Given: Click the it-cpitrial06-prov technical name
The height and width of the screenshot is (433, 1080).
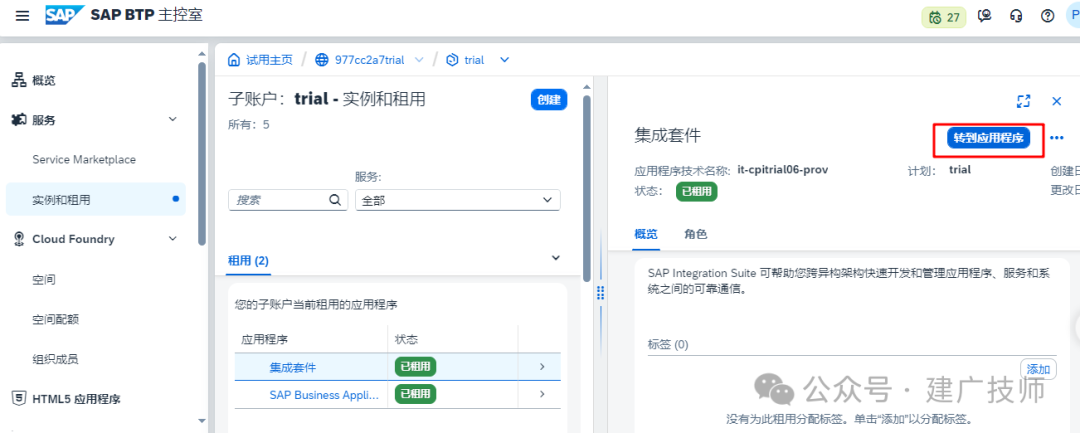Looking at the screenshot, I should [x=782, y=169].
